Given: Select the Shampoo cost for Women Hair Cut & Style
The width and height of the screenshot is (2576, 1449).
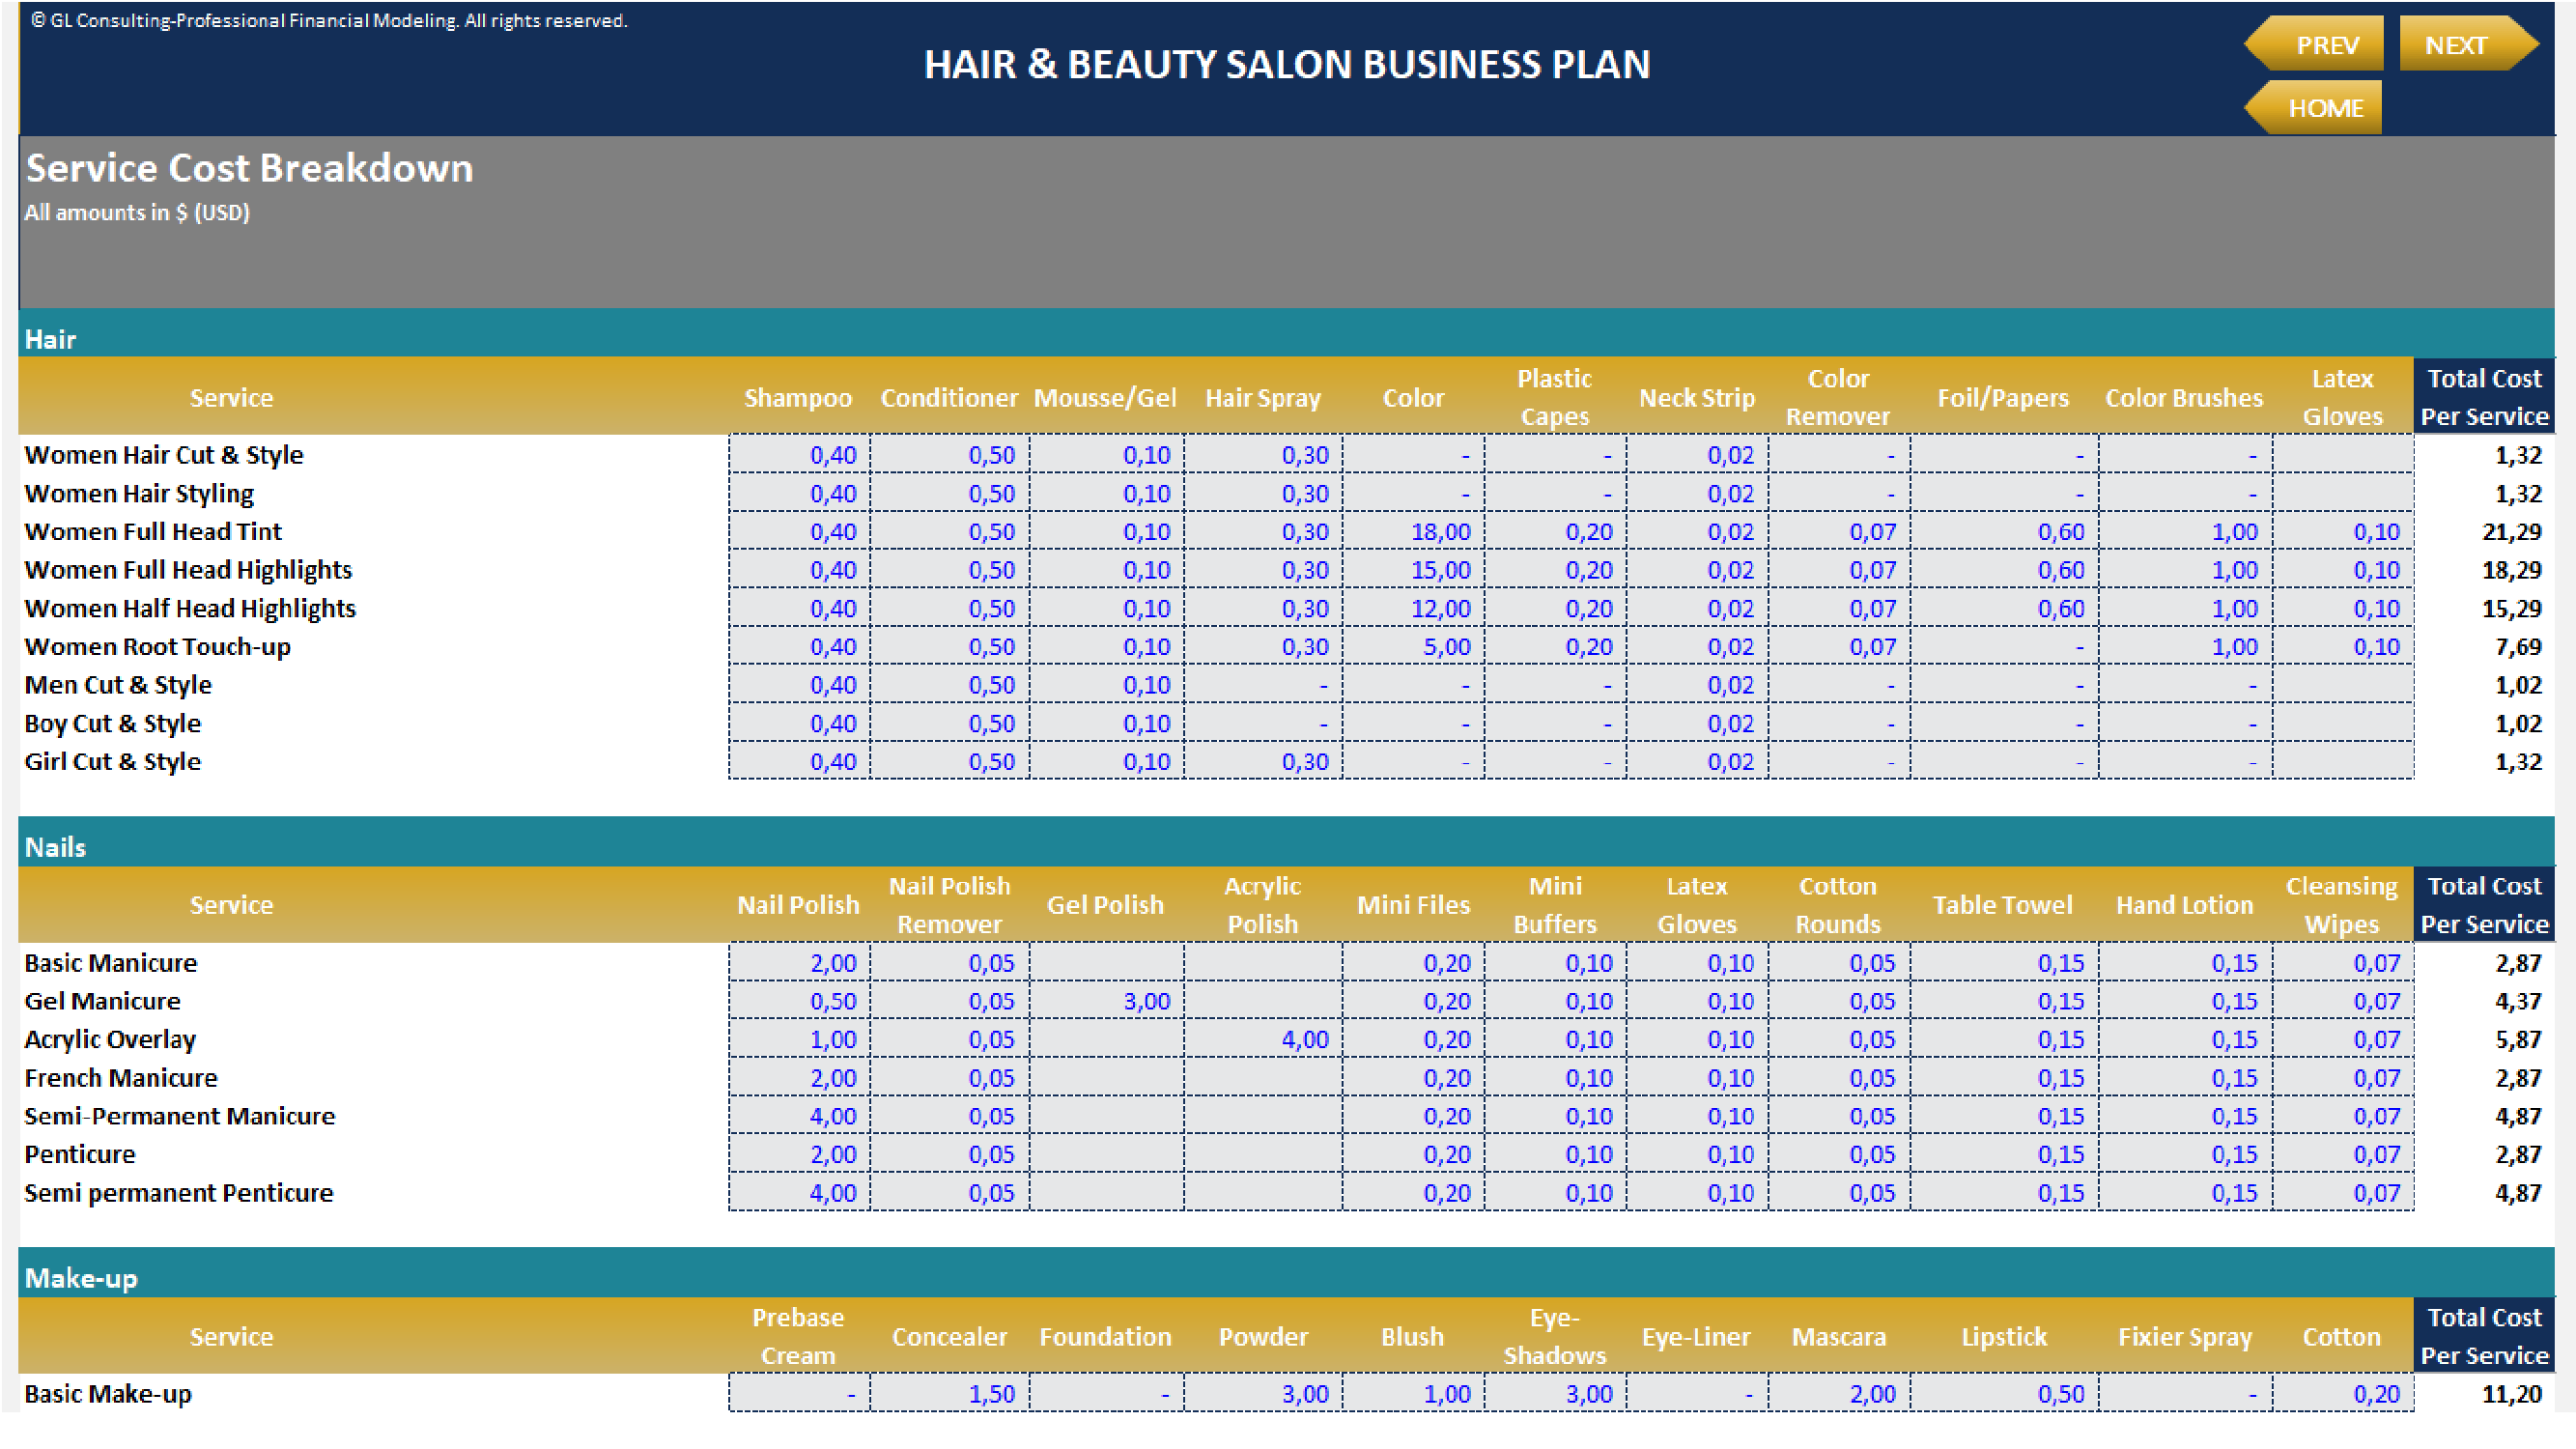Looking at the screenshot, I should click(x=799, y=455).
